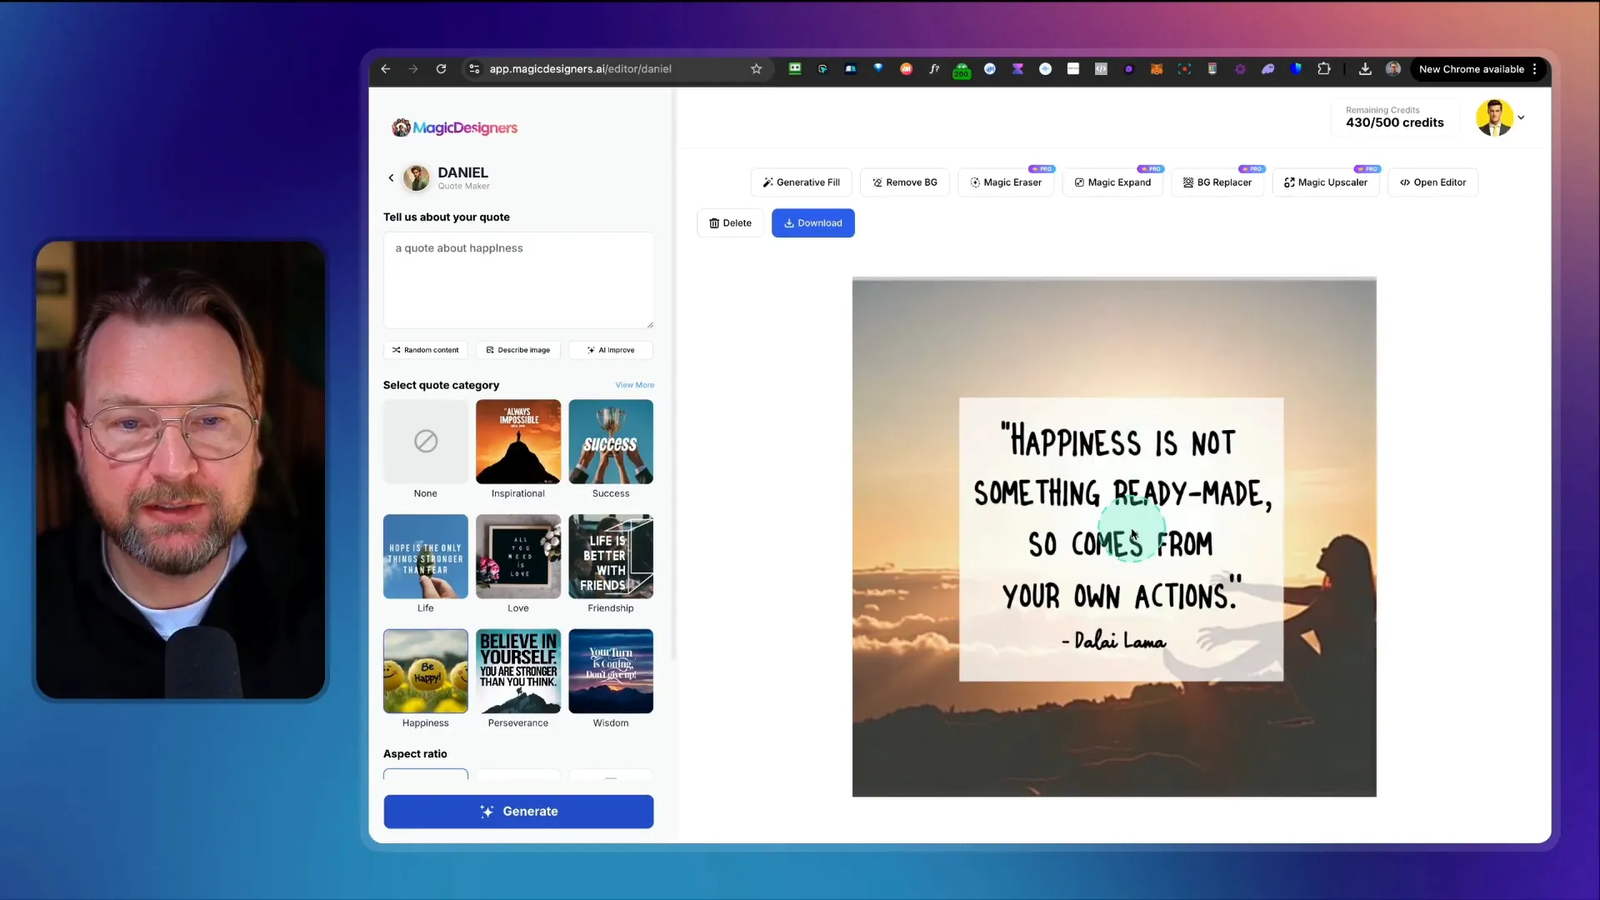Select the Success quote category

(x=611, y=441)
